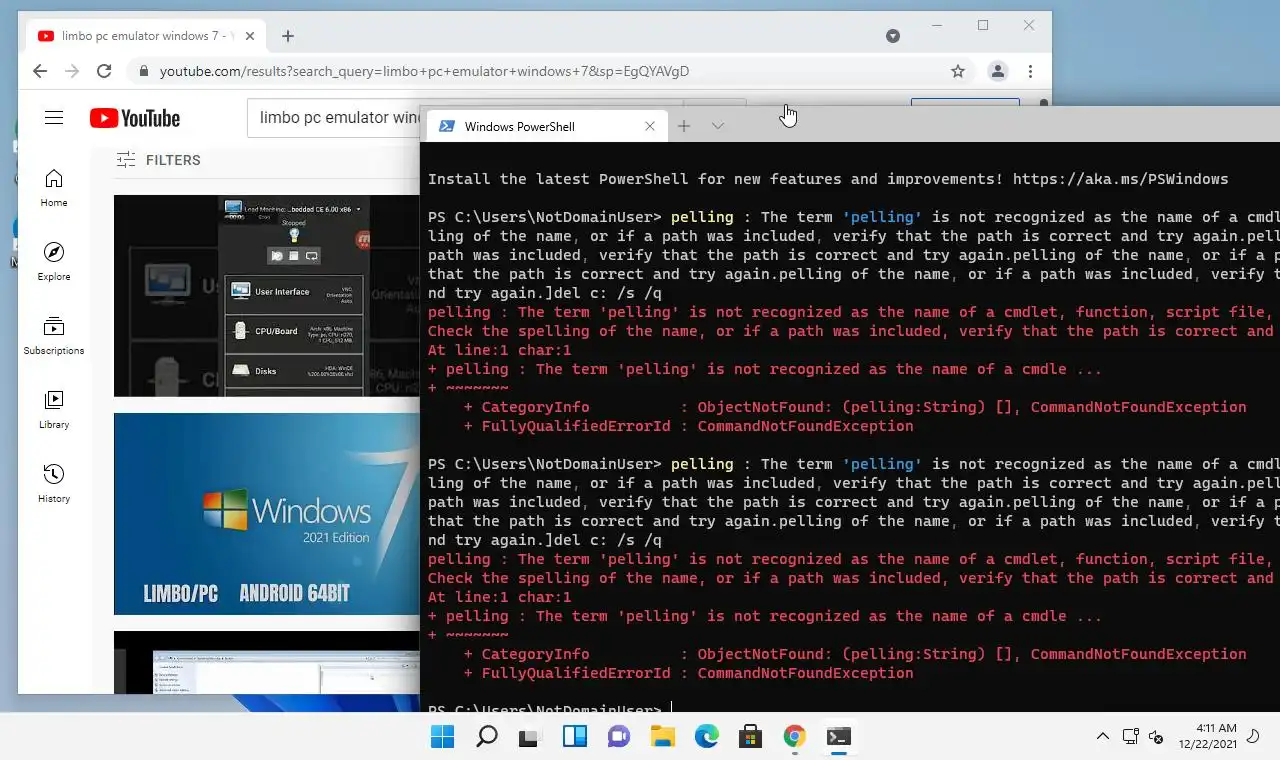Open network status tray icon
Screen dimensions: 1280x760
pyautogui.click(x=1130, y=737)
